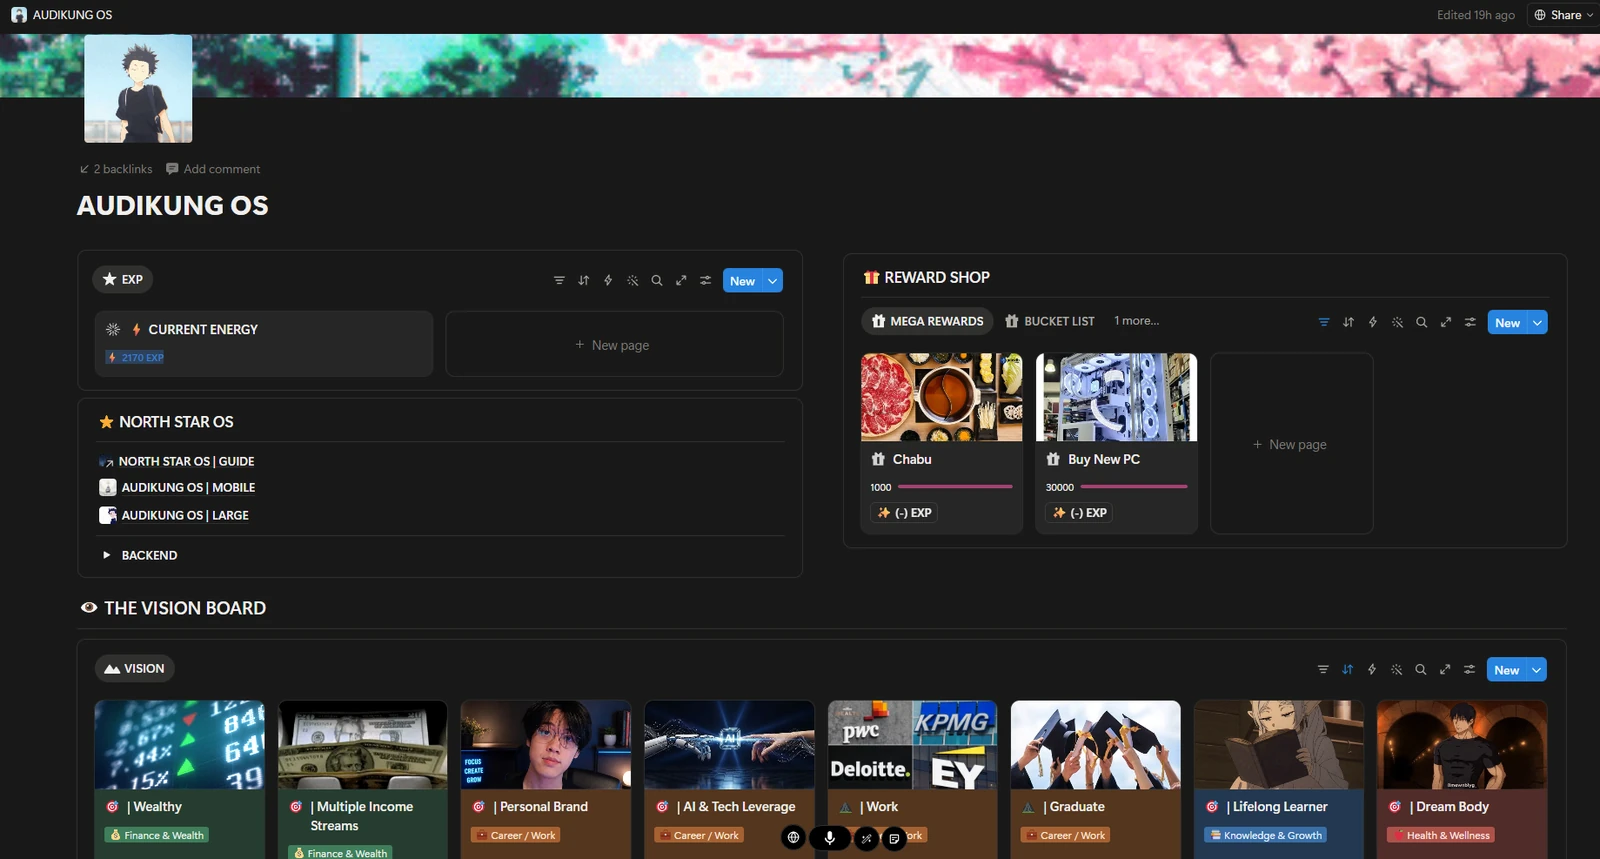Click Chabu progress bar
The height and width of the screenshot is (859, 1600).
(x=955, y=487)
